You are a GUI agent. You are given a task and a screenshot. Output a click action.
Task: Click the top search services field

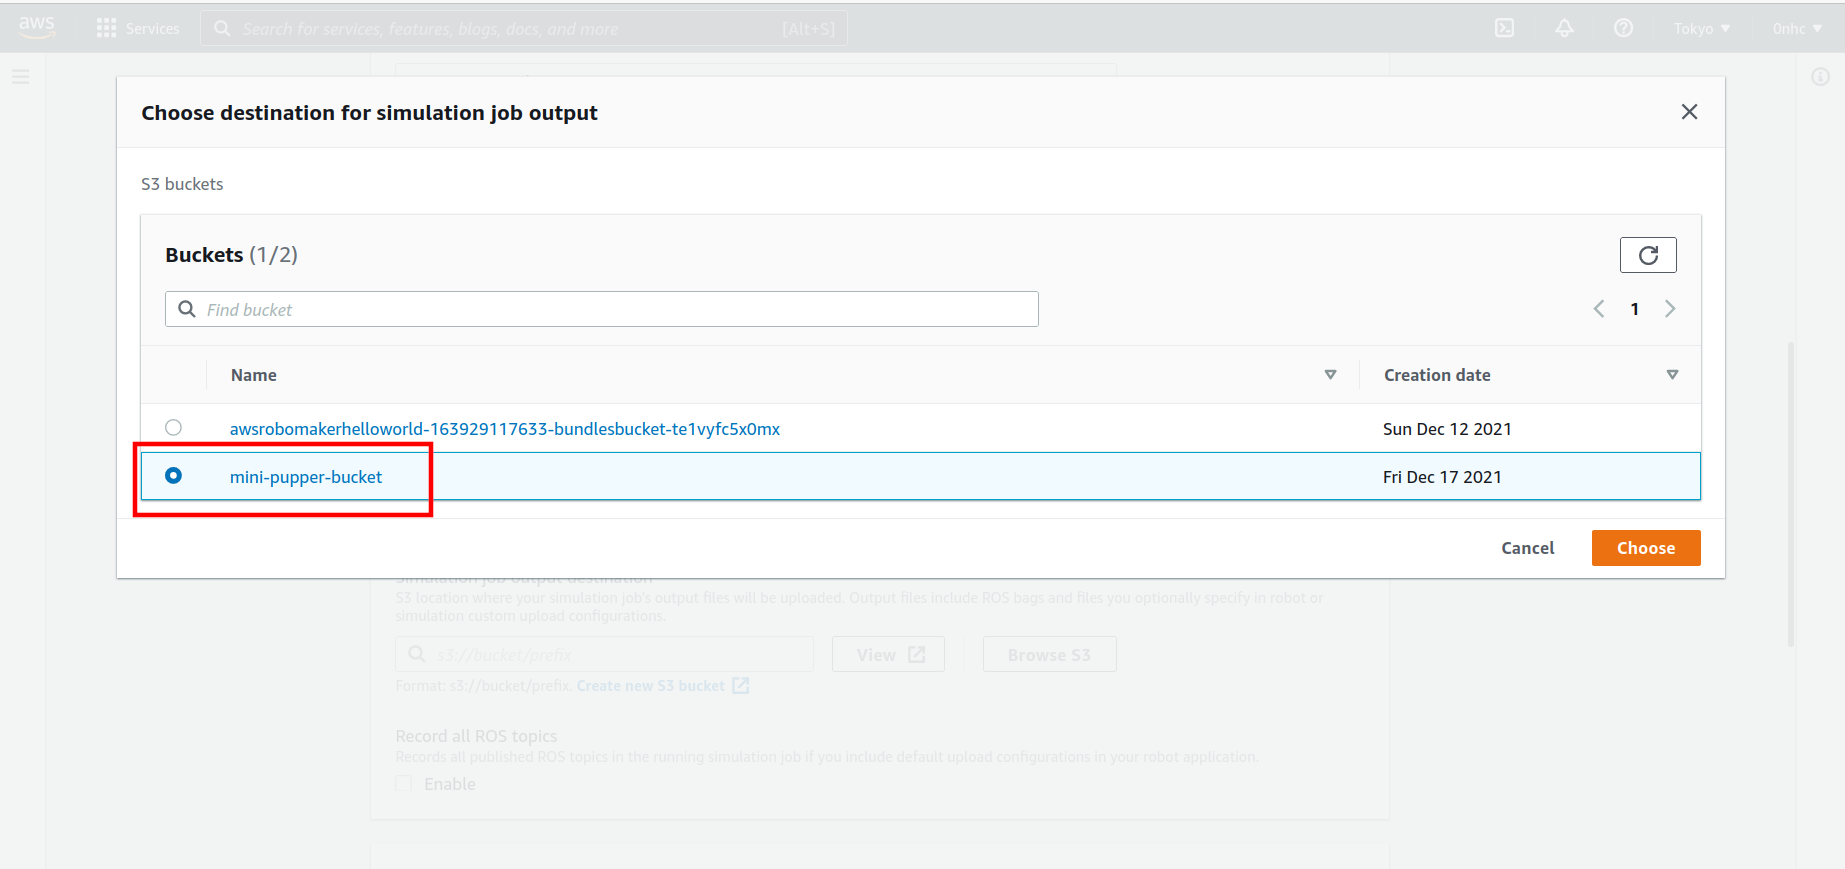[524, 28]
